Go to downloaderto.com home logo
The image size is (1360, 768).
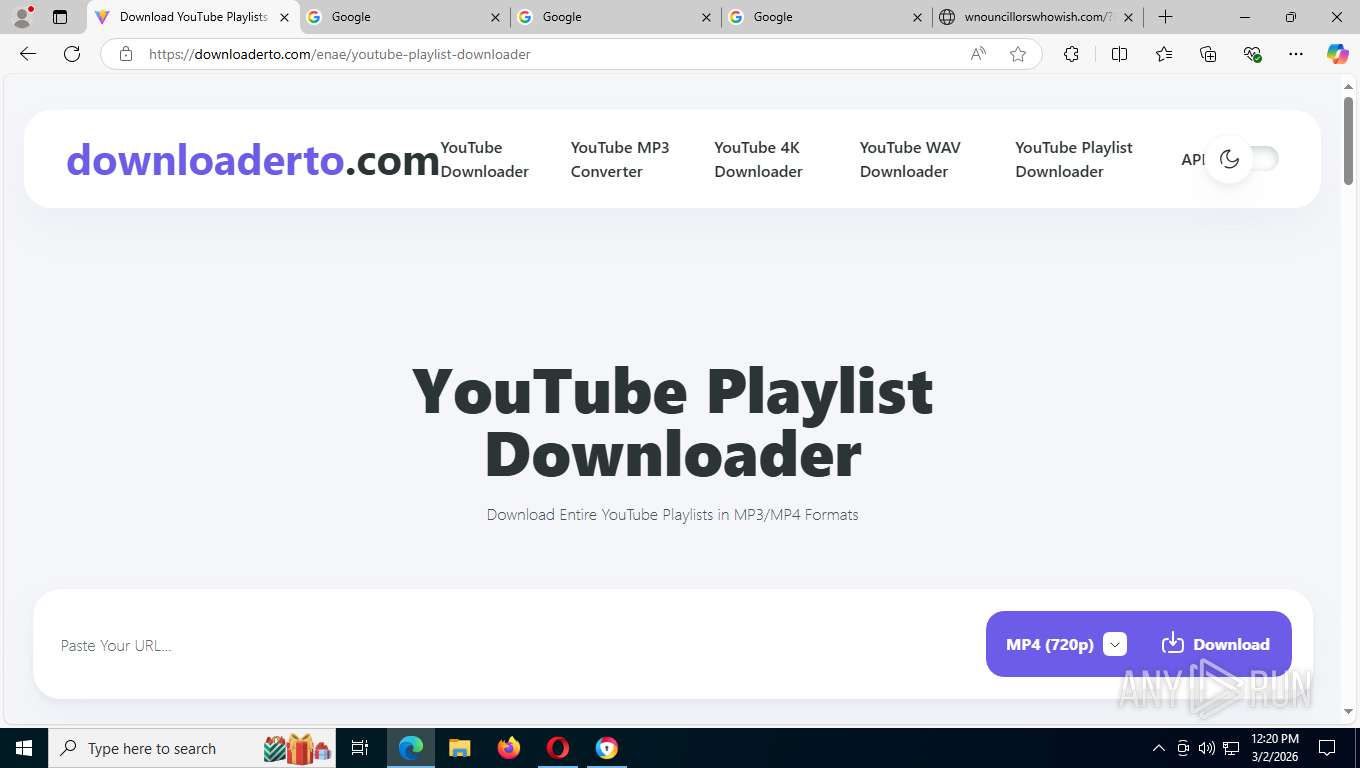253,160
